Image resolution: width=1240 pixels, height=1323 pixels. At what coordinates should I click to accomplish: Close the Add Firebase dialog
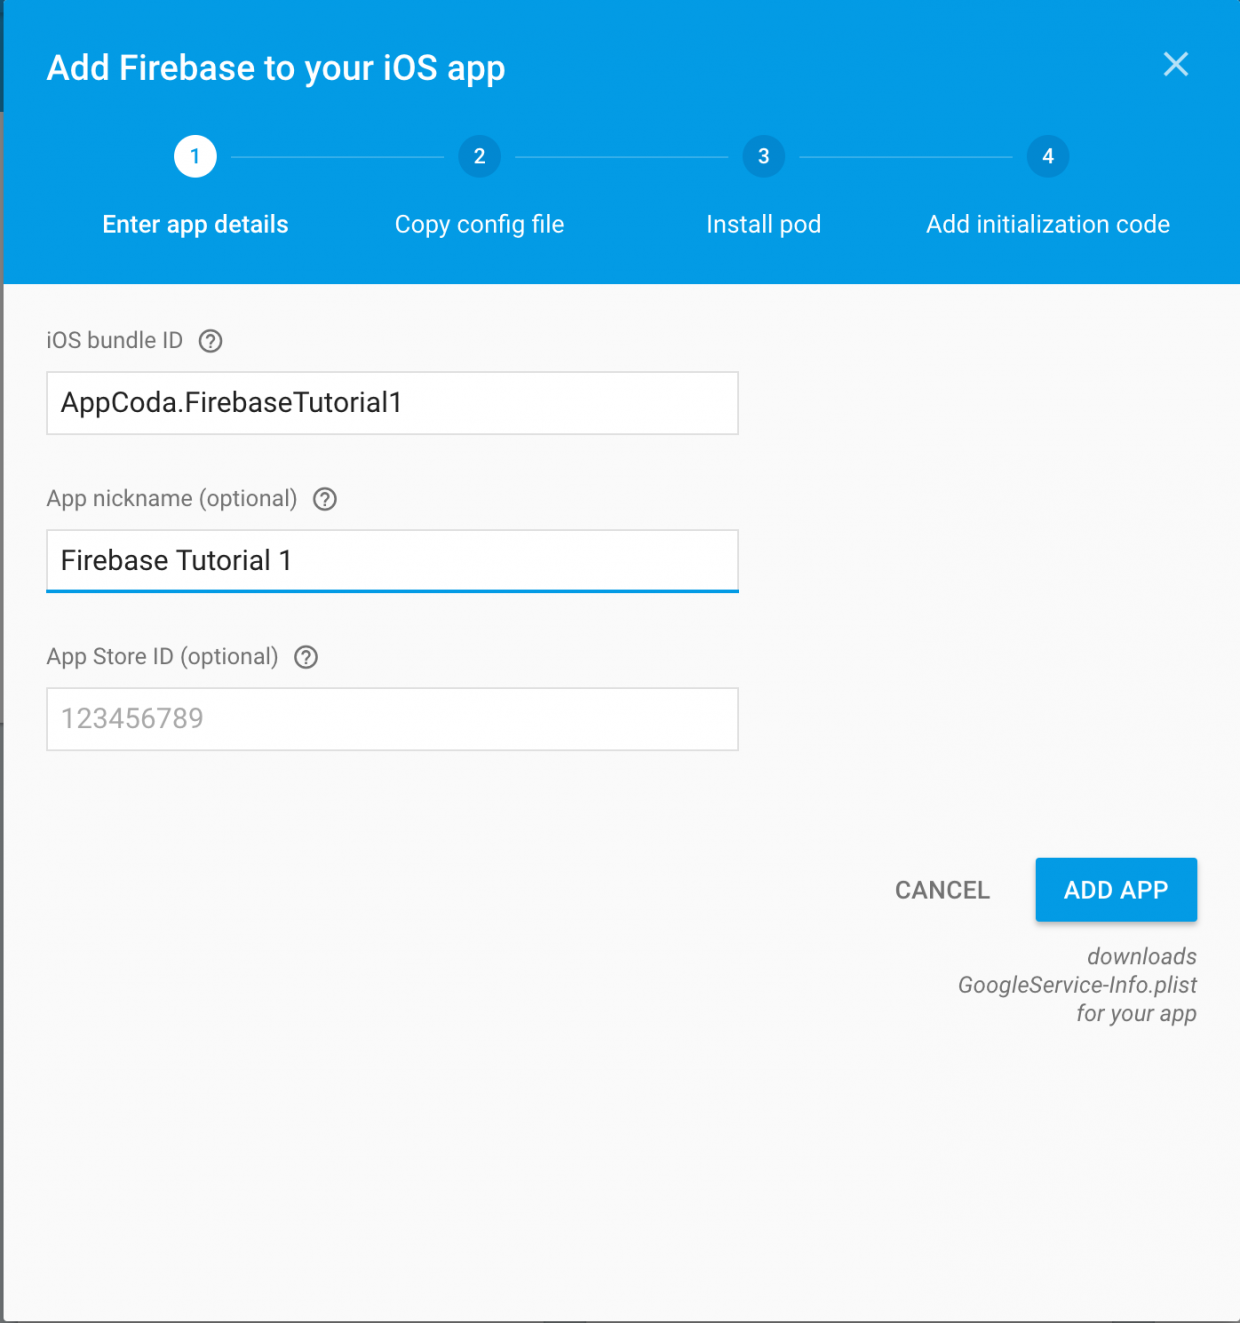coord(1176,65)
